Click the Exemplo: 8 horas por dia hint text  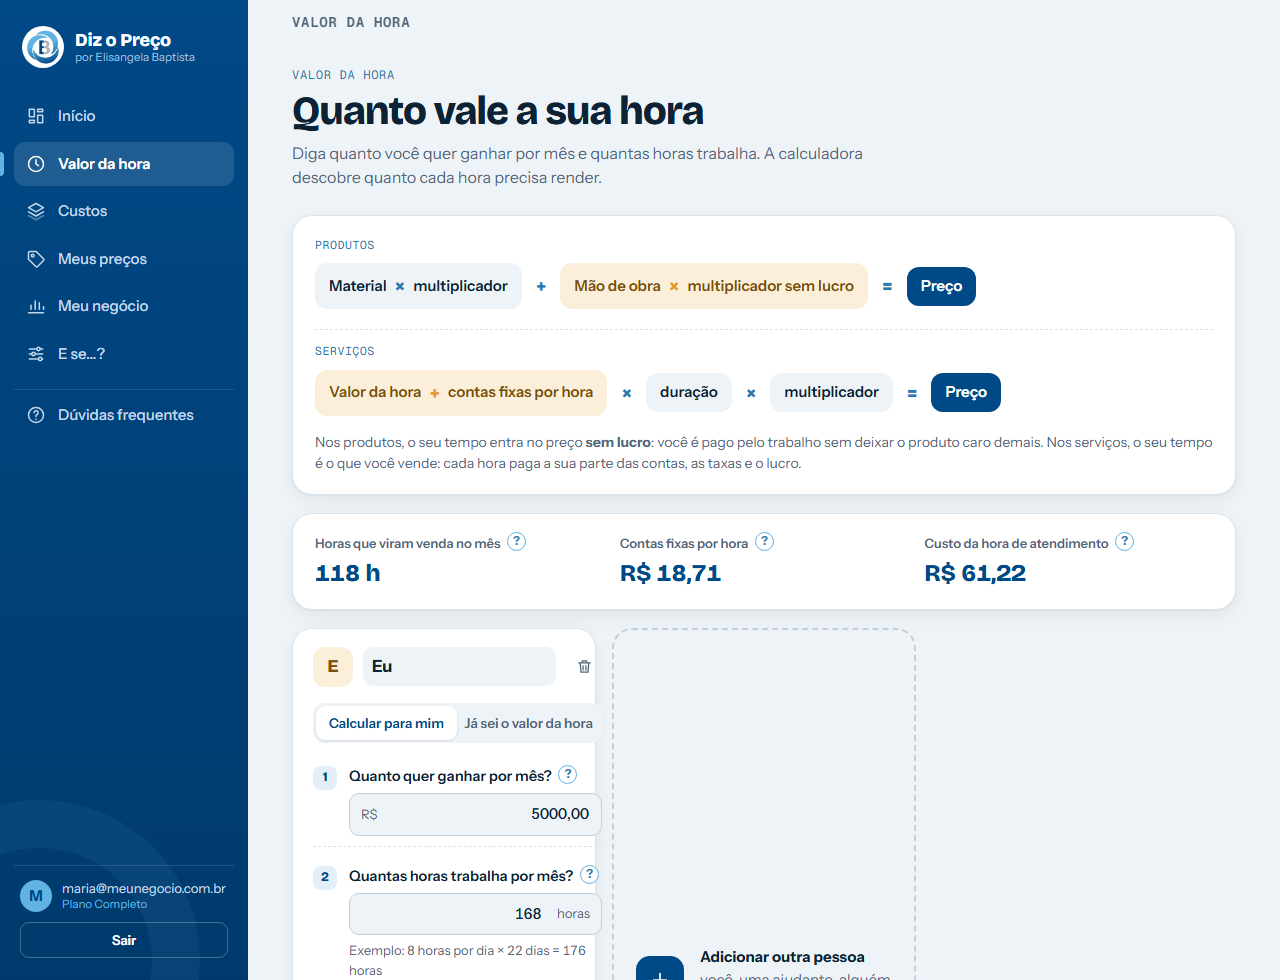467,960
